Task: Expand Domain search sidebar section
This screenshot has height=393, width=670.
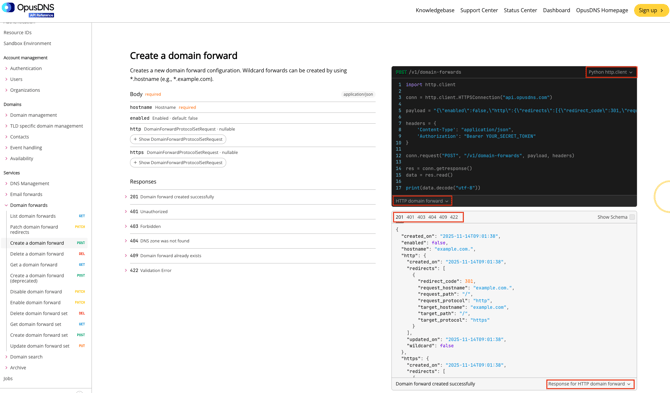Action: click(x=26, y=357)
